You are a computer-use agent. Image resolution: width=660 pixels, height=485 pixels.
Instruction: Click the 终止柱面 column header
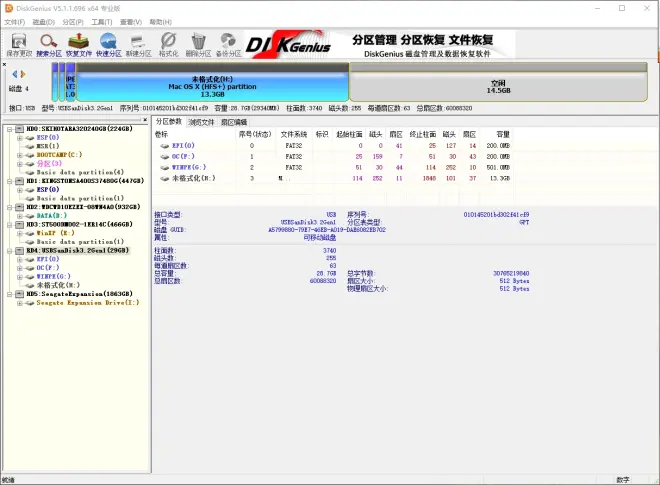423,134
